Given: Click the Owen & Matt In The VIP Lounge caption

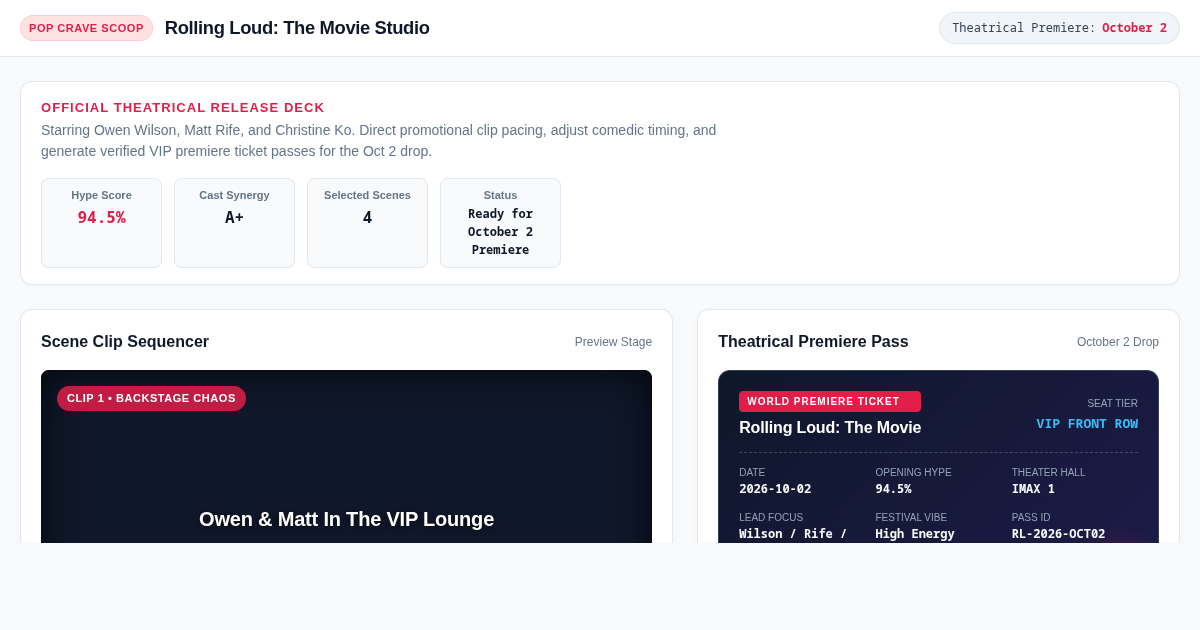Looking at the screenshot, I should (346, 519).
